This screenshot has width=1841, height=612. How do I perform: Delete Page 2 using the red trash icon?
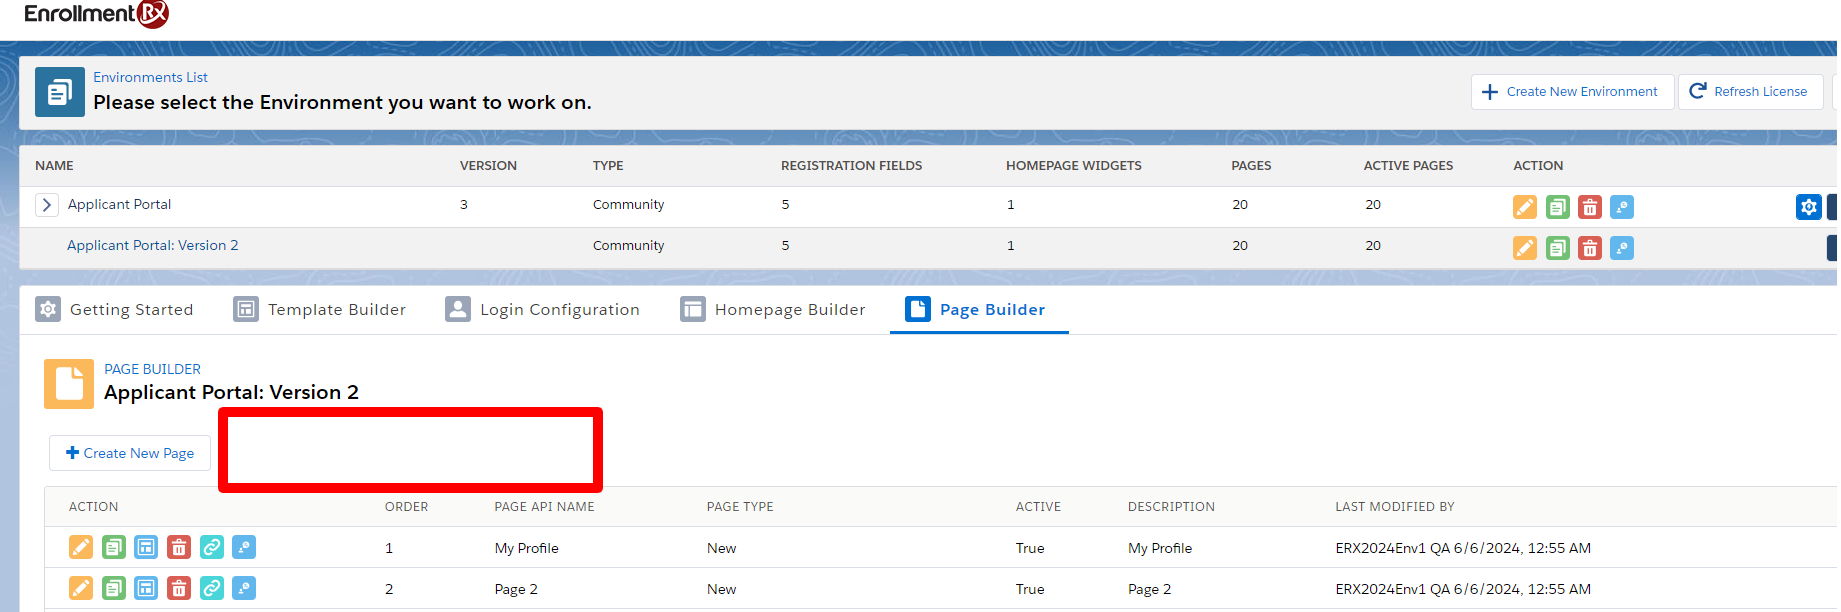click(179, 588)
